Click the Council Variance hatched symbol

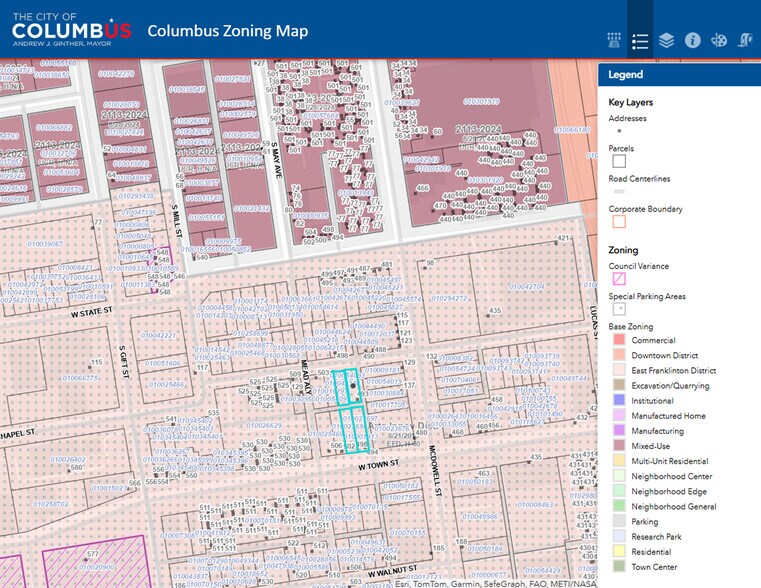coord(619,279)
